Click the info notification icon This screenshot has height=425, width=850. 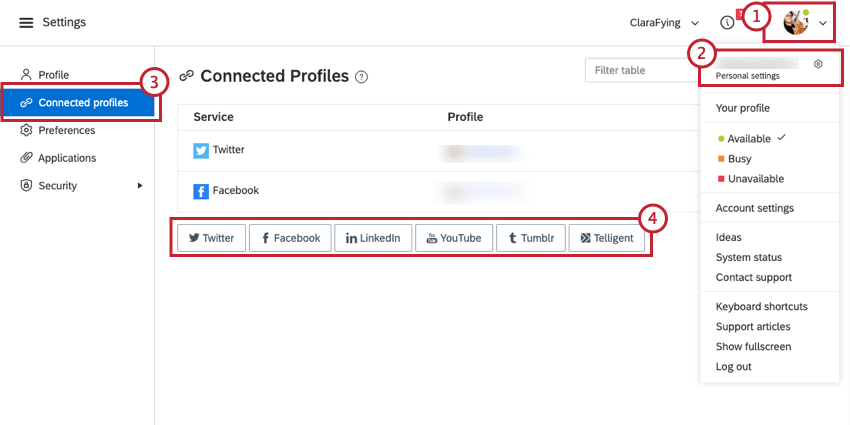[x=727, y=23]
